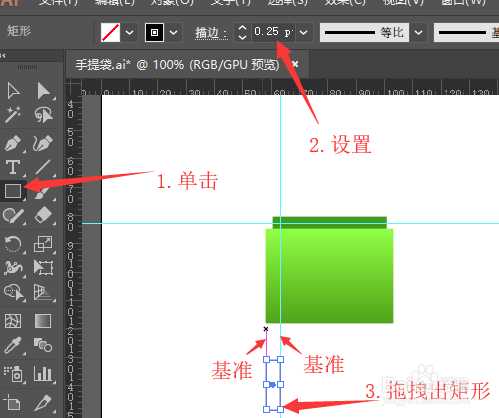499x418 pixels.
Task: Click the fill color swatch (none)
Action: (110, 32)
